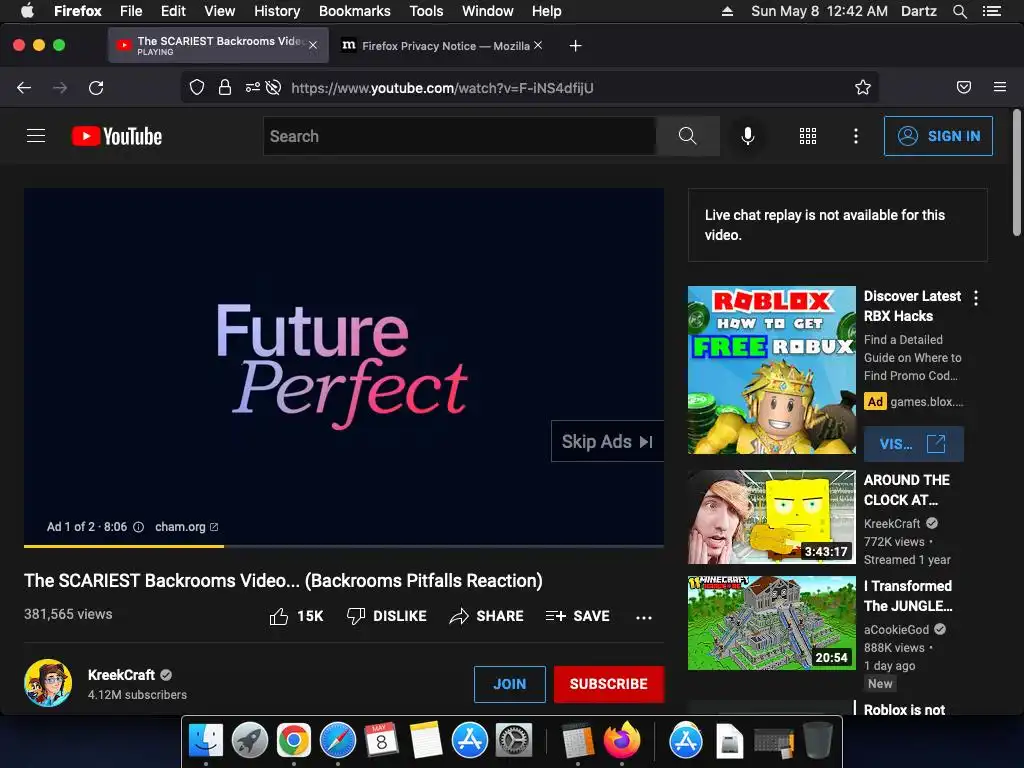Open the History menu

277,11
